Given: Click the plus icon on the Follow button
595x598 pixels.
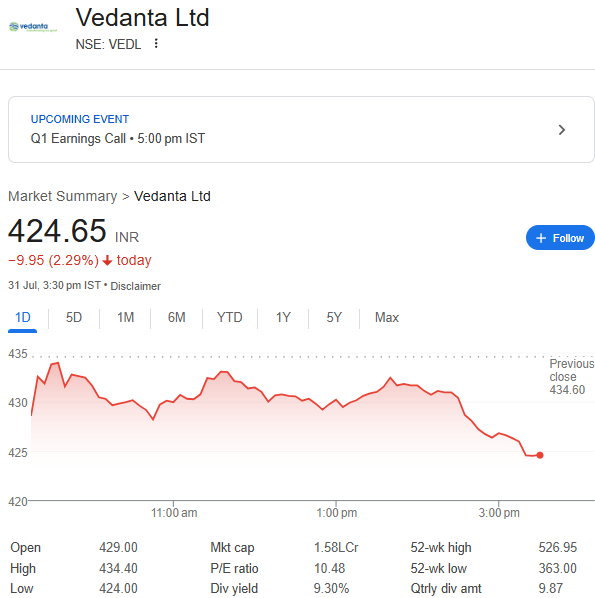Looking at the screenshot, I should click(x=541, y=238).
